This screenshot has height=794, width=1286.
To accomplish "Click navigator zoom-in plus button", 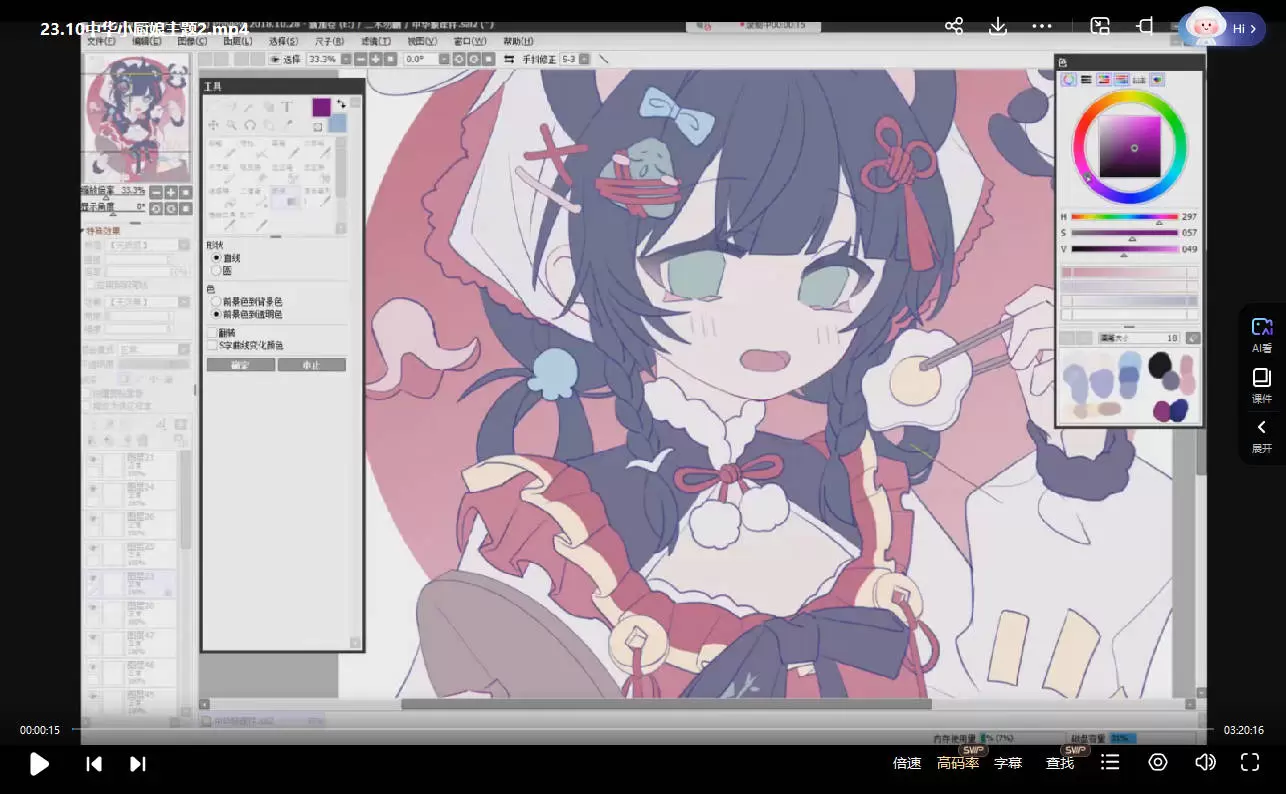I will tap(170, 192).
